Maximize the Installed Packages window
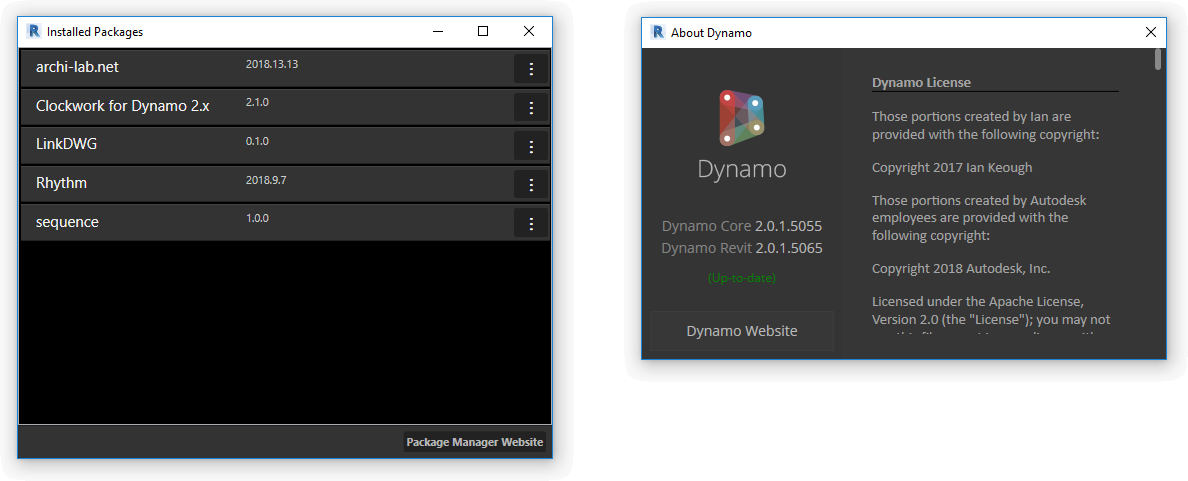The width and height of the screenshot is (1188, 481). pos(483,31)
